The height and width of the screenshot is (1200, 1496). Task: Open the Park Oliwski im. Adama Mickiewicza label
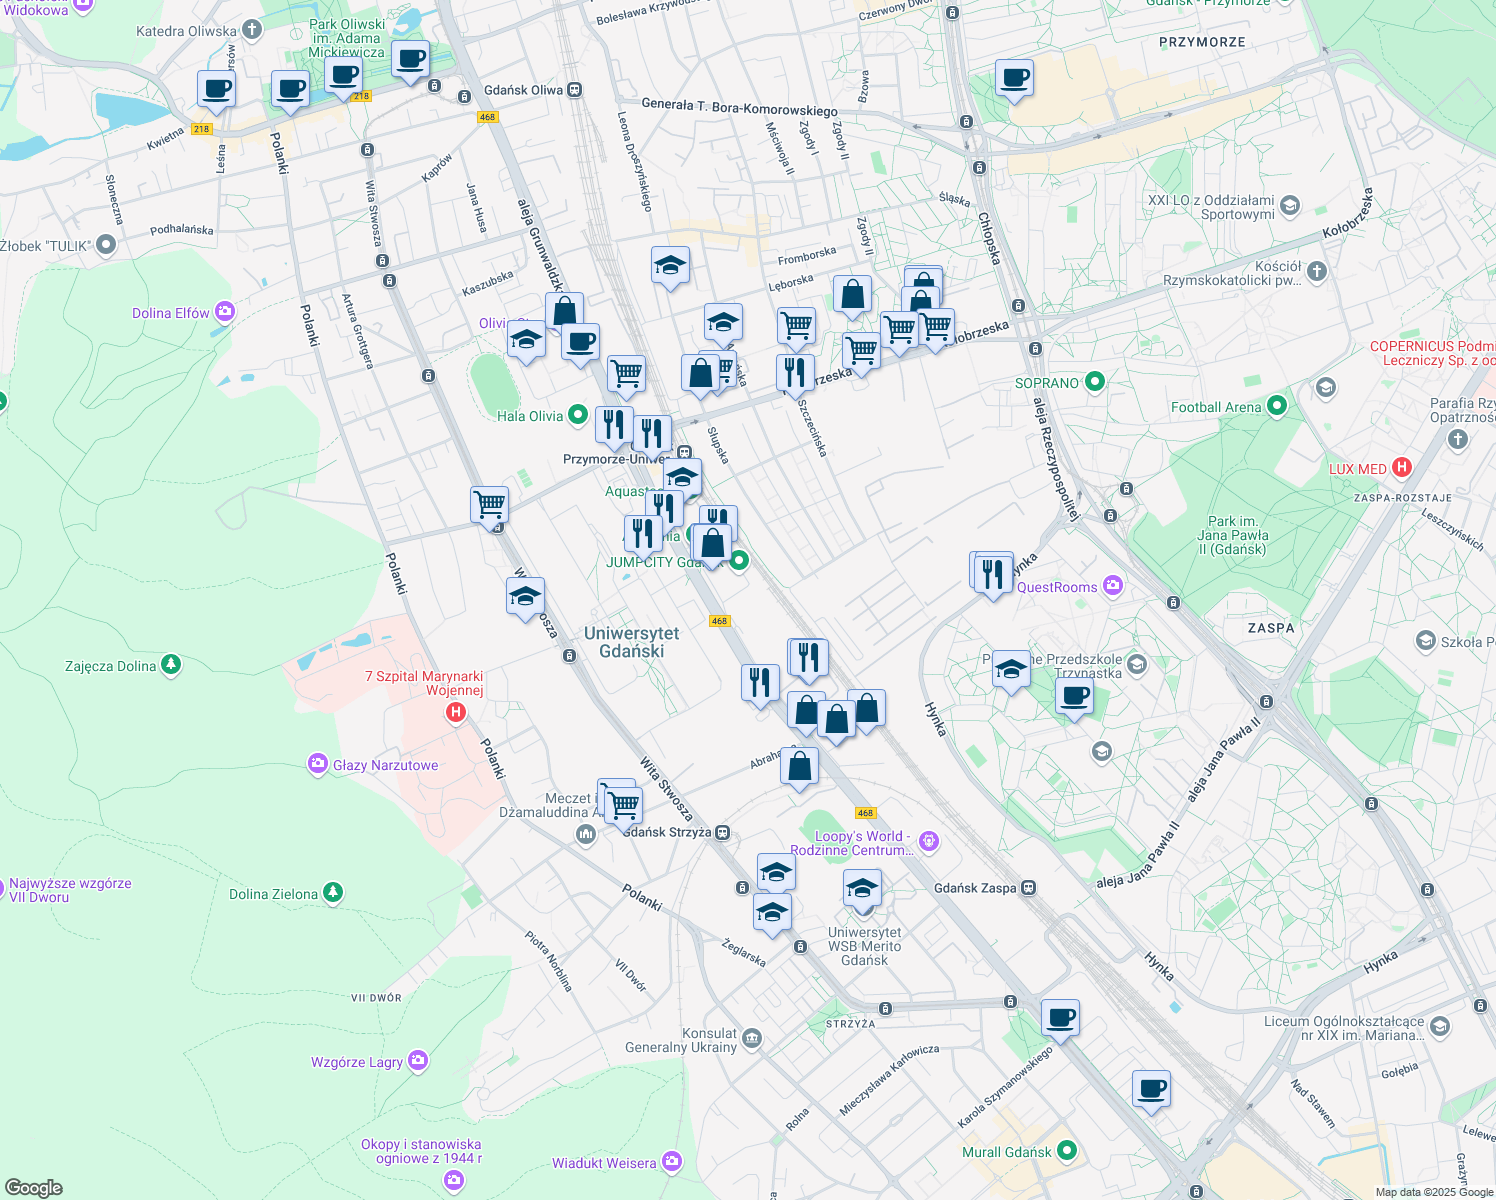click(x=346, y=38)
